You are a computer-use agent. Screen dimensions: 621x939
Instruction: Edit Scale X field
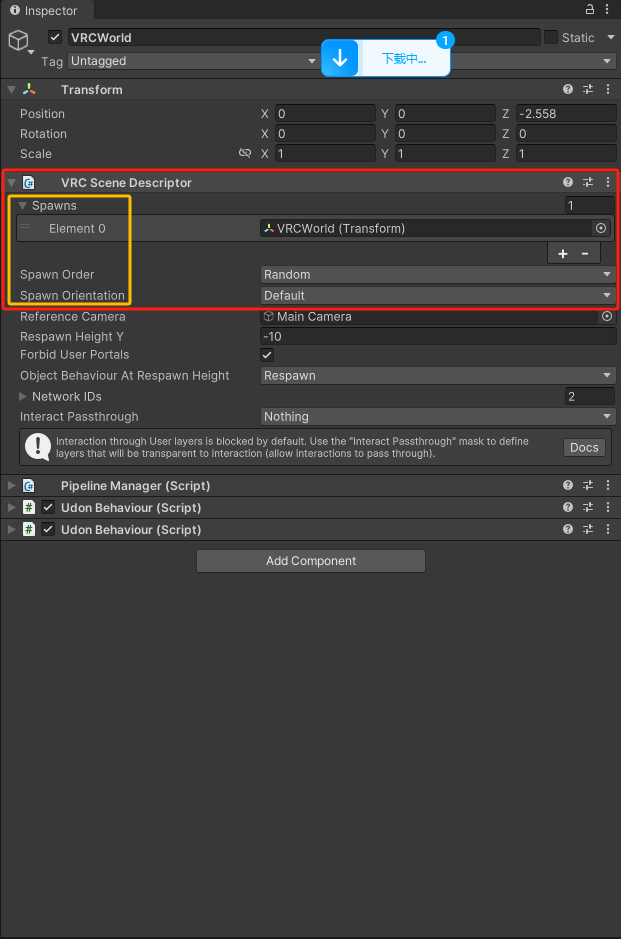pyautogui.click(x=325, y=153)
